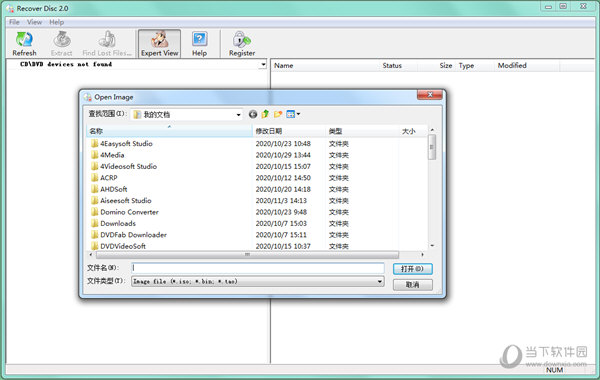This screenshot has height=380, width=600.
Task: Click the ACRP folder icon
Action: [x=95, y=178]
